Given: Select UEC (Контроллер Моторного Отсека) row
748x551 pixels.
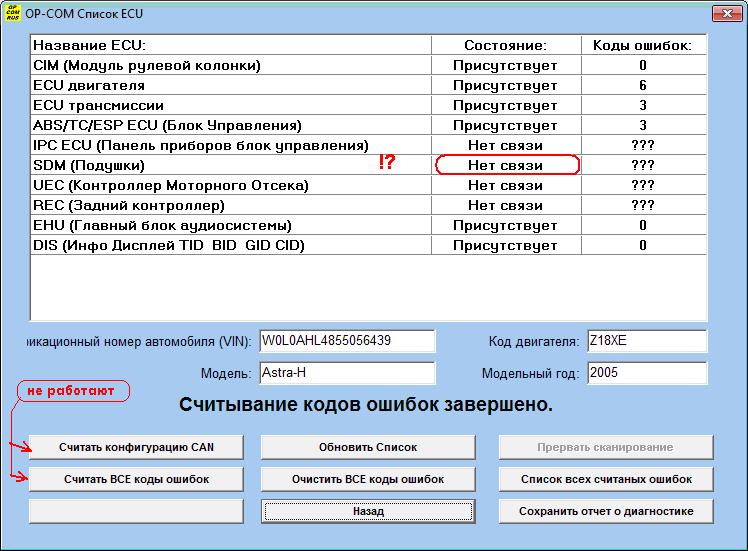Looking at the screenshot, I should pos(368,185).
